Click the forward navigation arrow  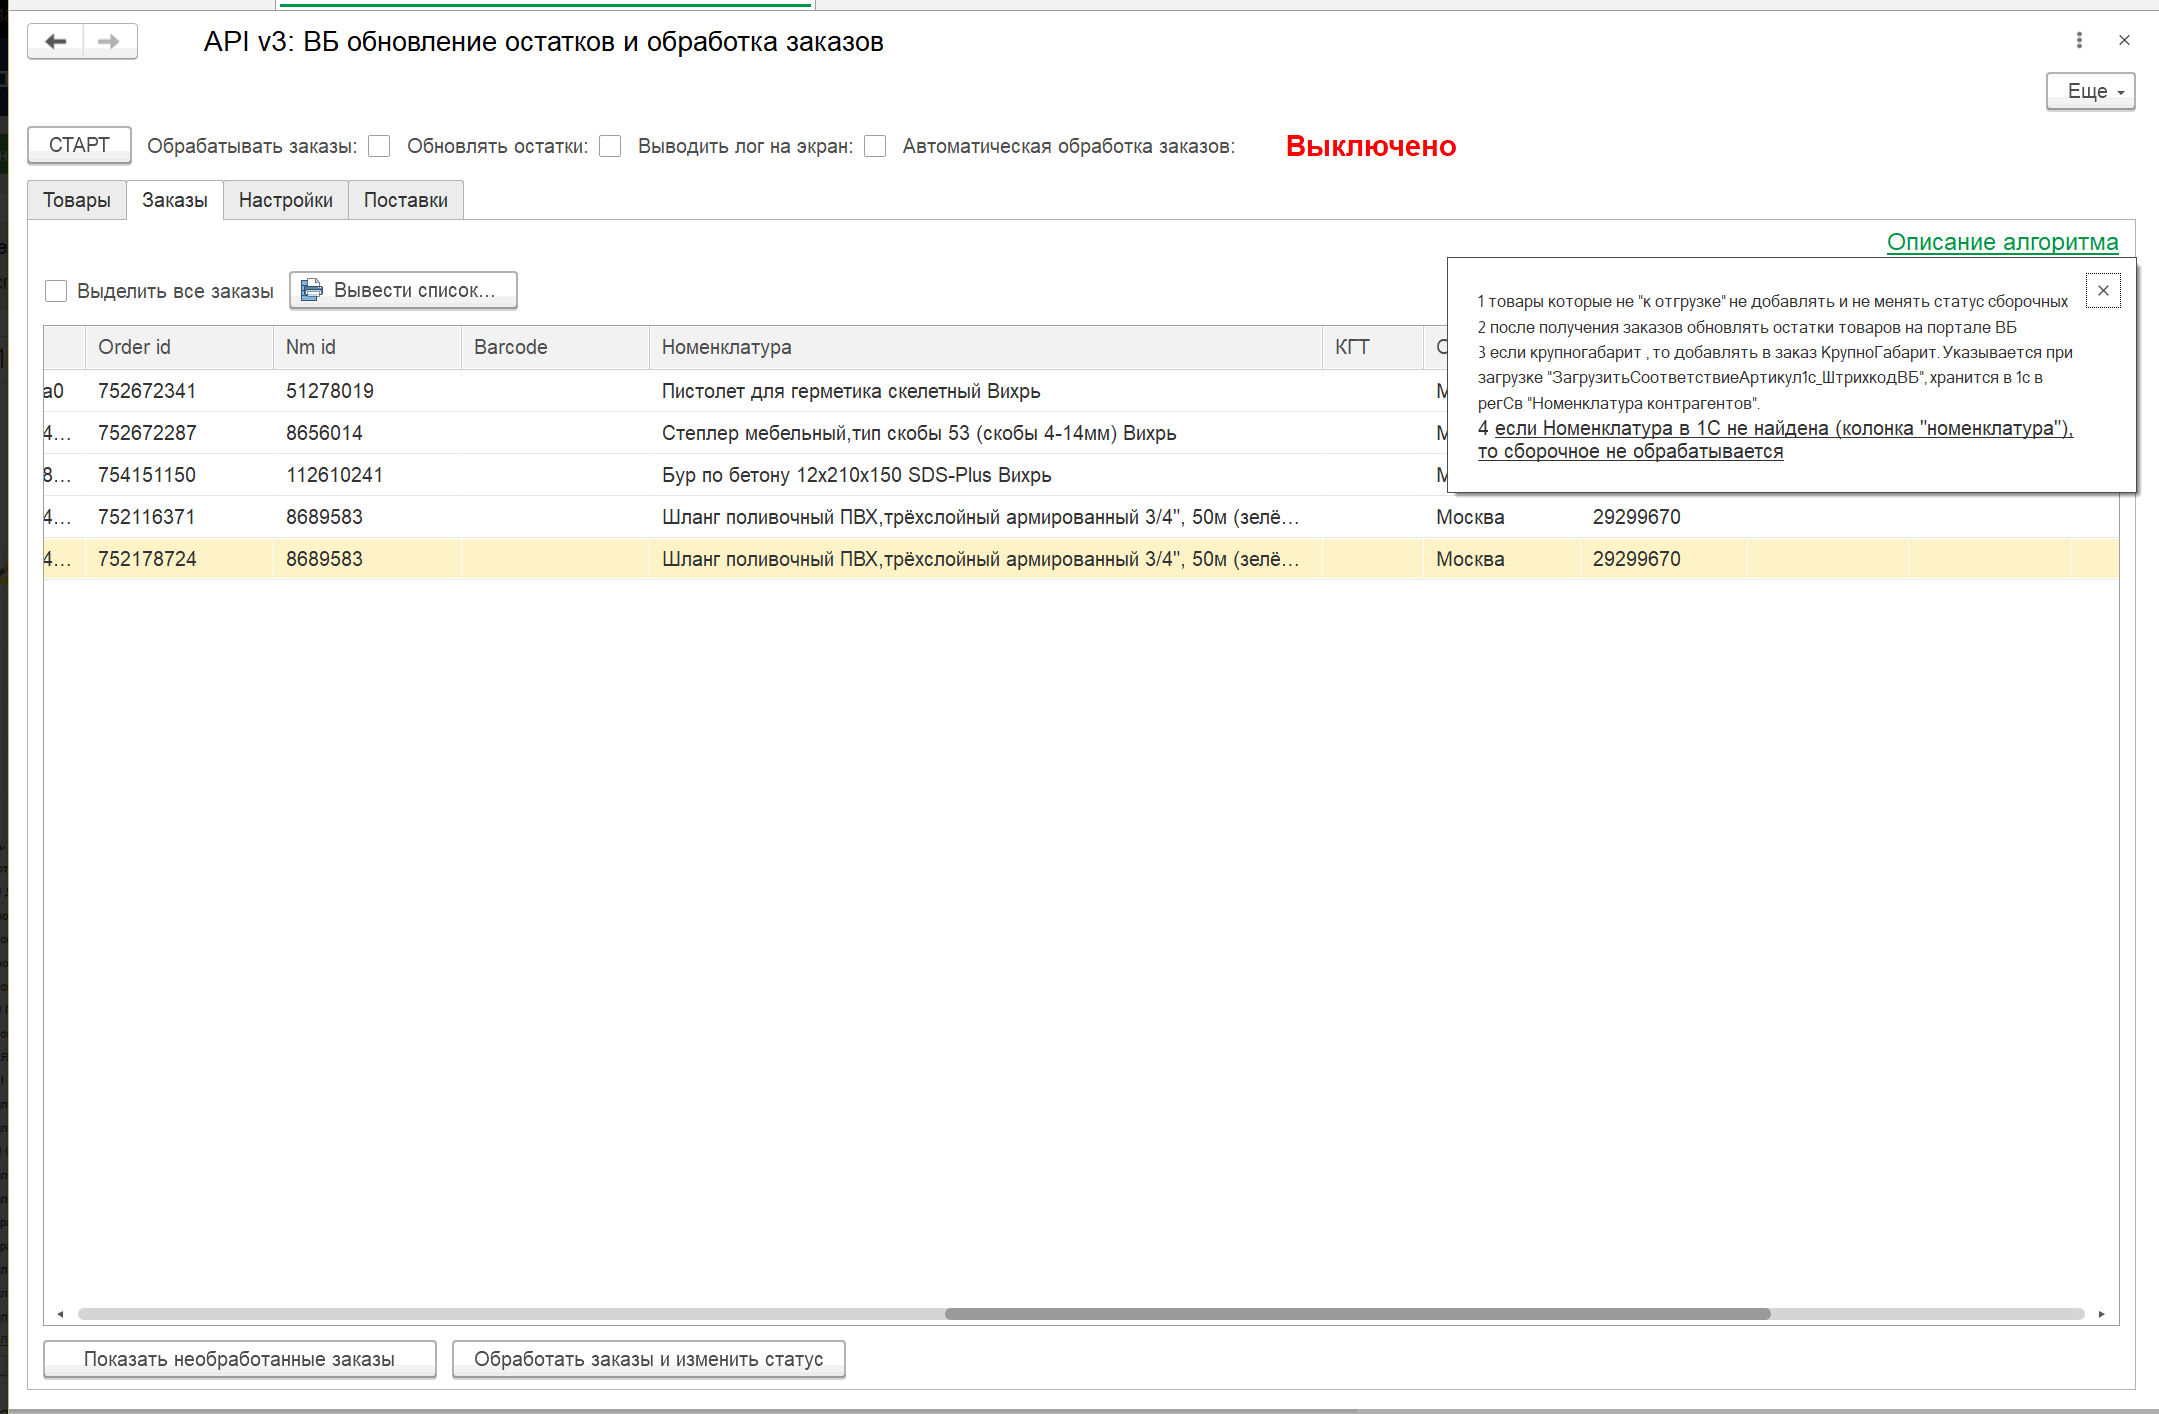(109, 41)
